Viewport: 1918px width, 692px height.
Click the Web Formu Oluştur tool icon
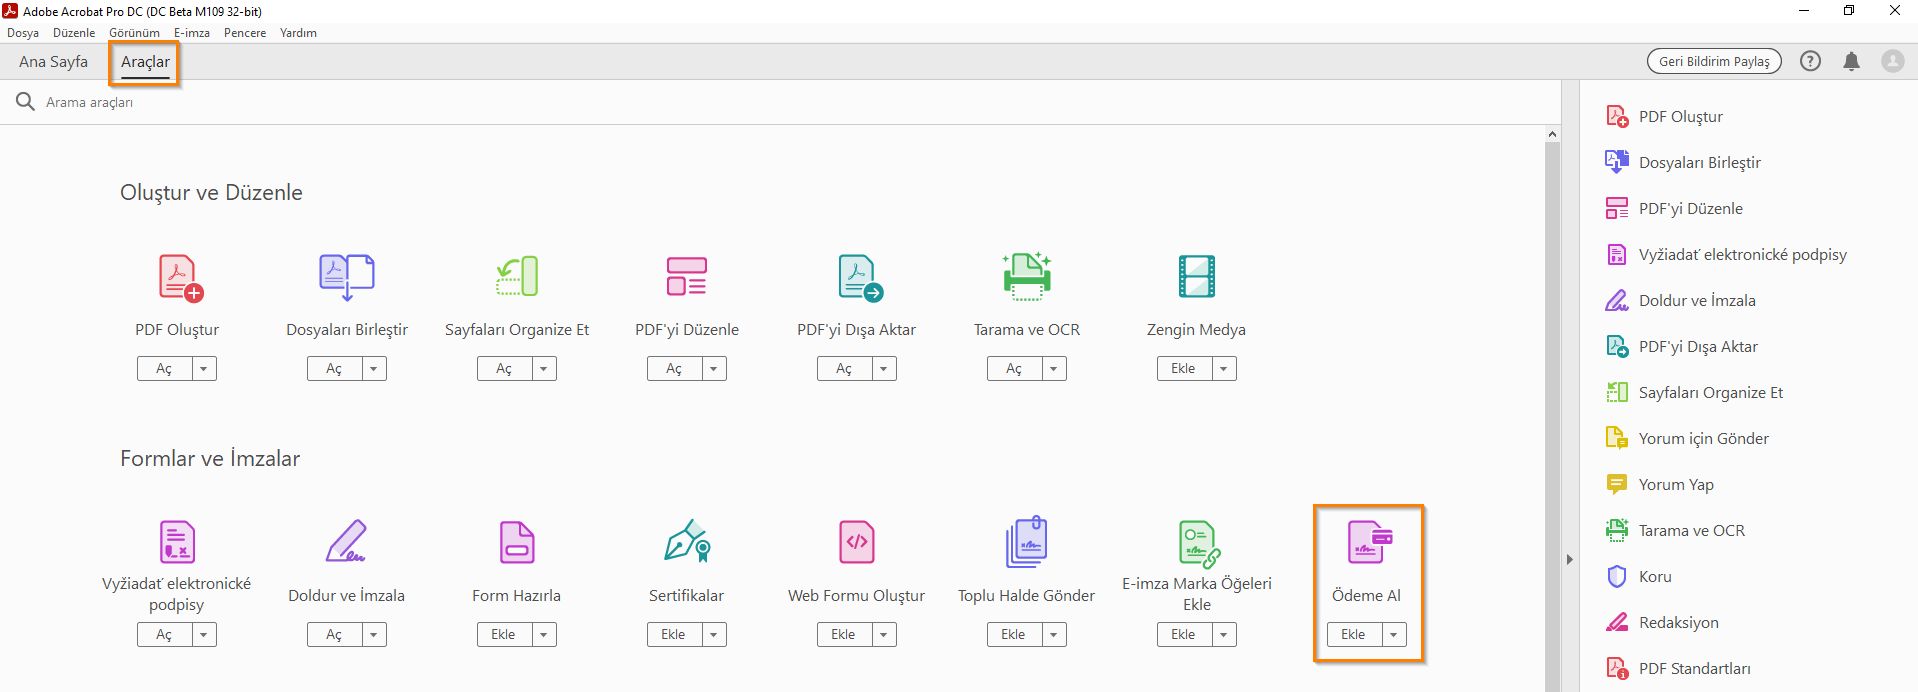click(x=857, y=542)
